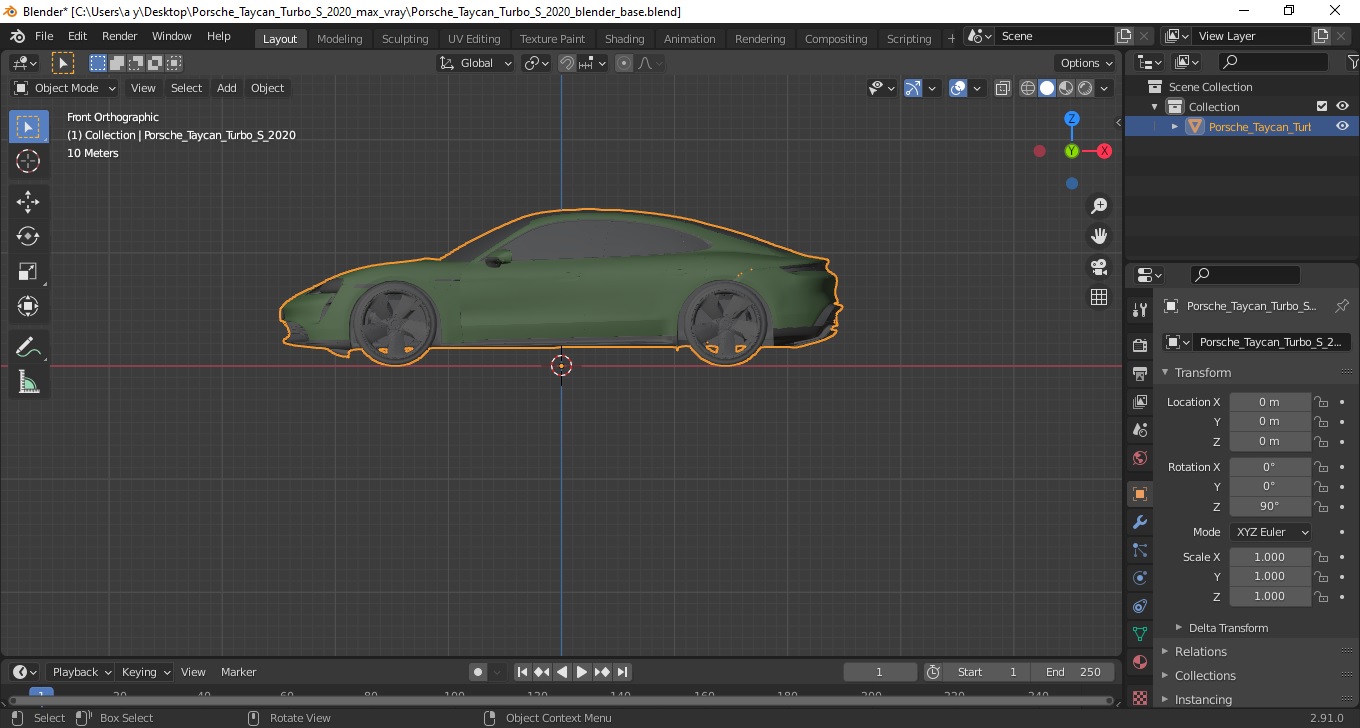Image resolution: width=1360 pixels, height=728 pixels.
Task: Open the Particles properties tab
Action: (x=1139, y=550)
